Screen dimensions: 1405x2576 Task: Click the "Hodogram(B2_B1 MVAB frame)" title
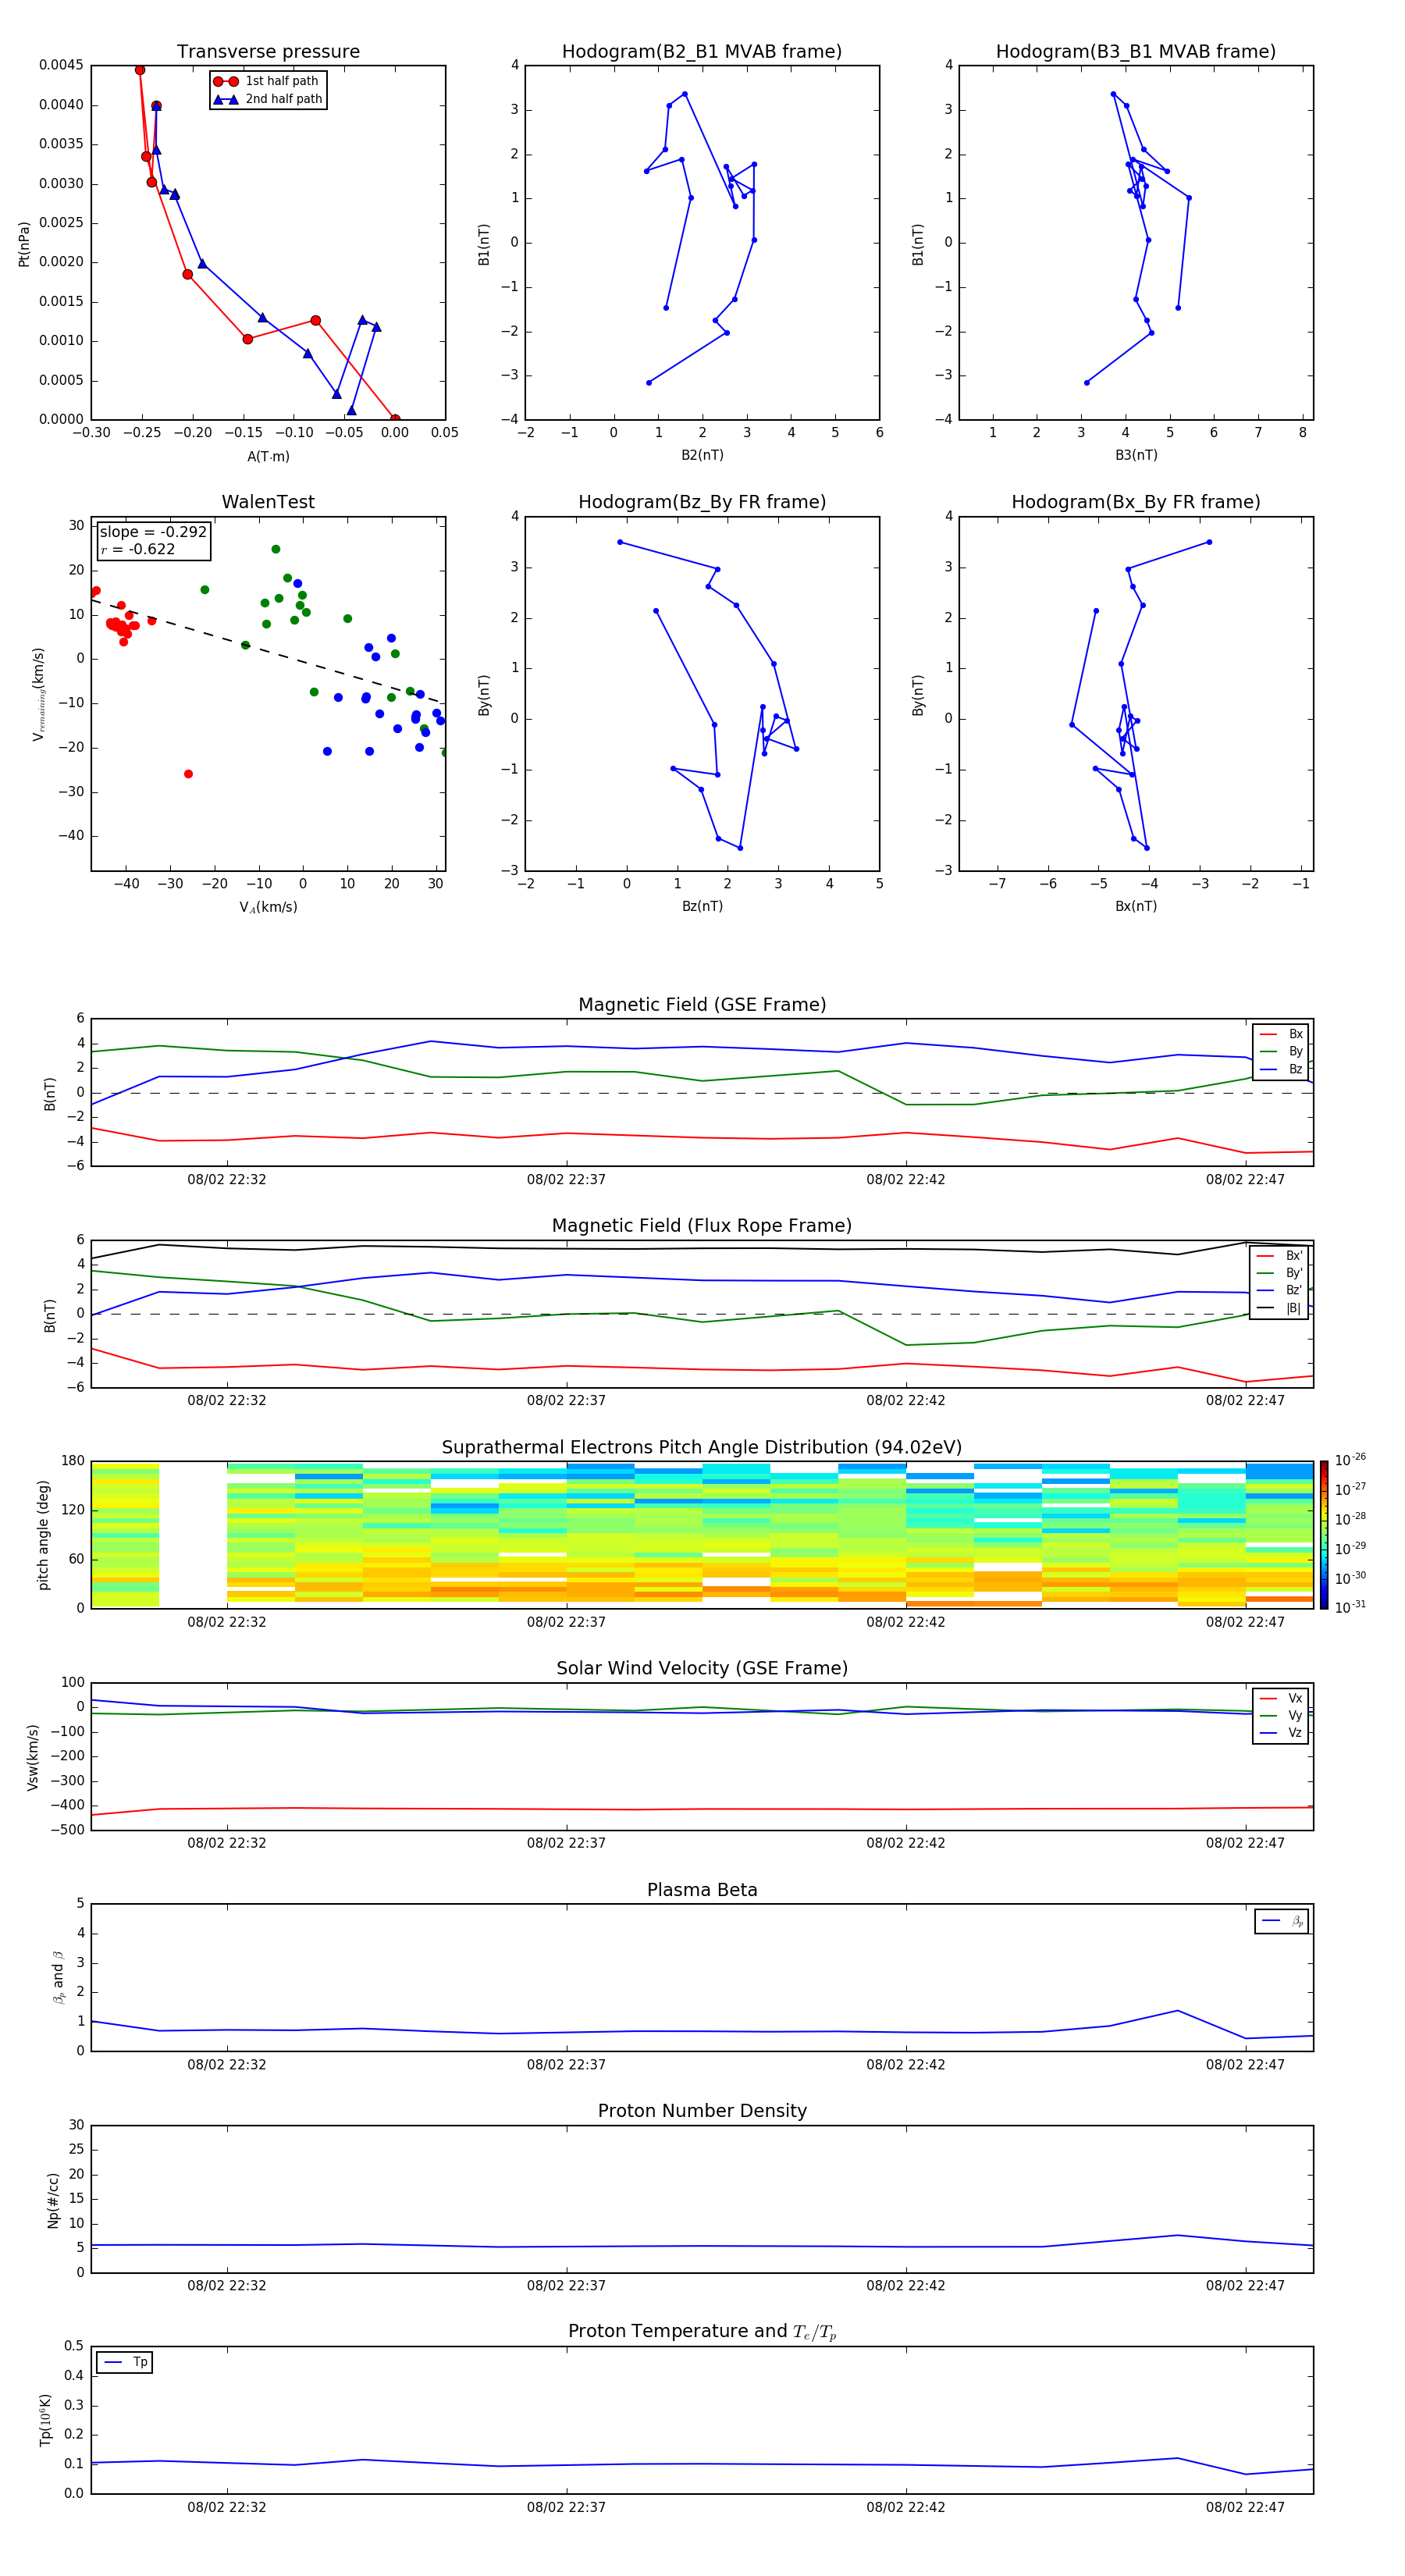tap(702, 52)
